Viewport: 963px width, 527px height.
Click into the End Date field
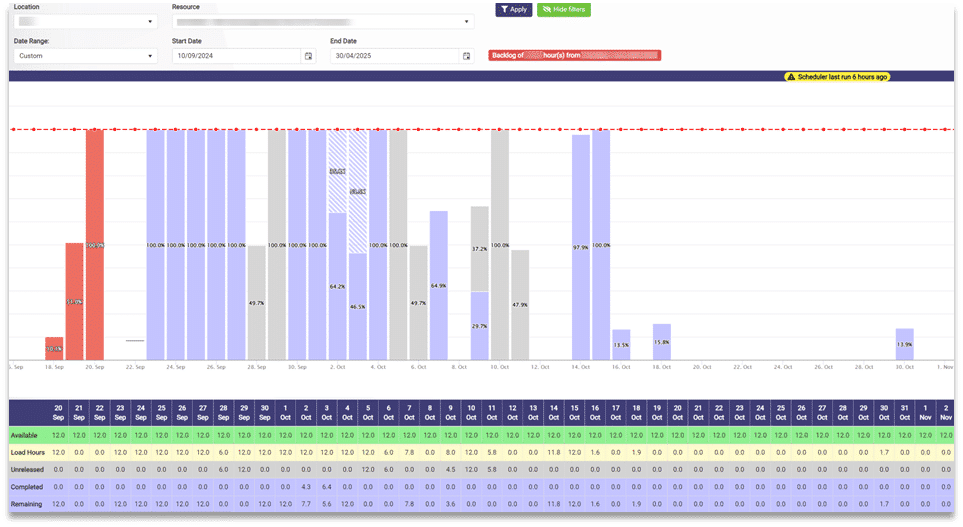point(393,56)
